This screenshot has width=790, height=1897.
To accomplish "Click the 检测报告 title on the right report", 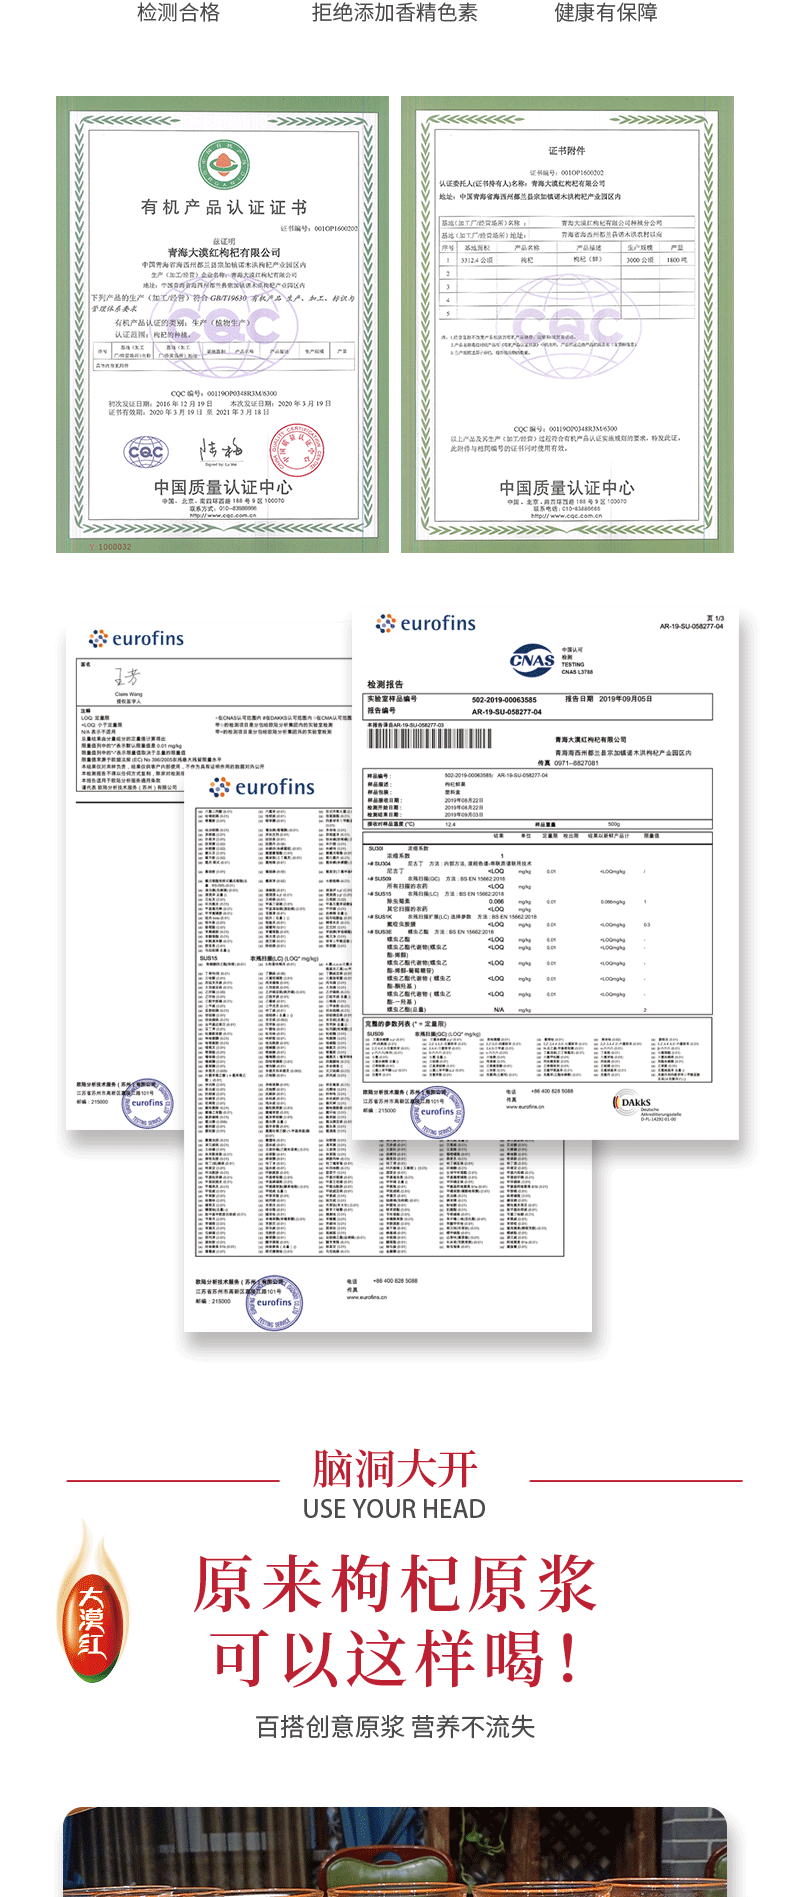I will [x=385, y=684].
